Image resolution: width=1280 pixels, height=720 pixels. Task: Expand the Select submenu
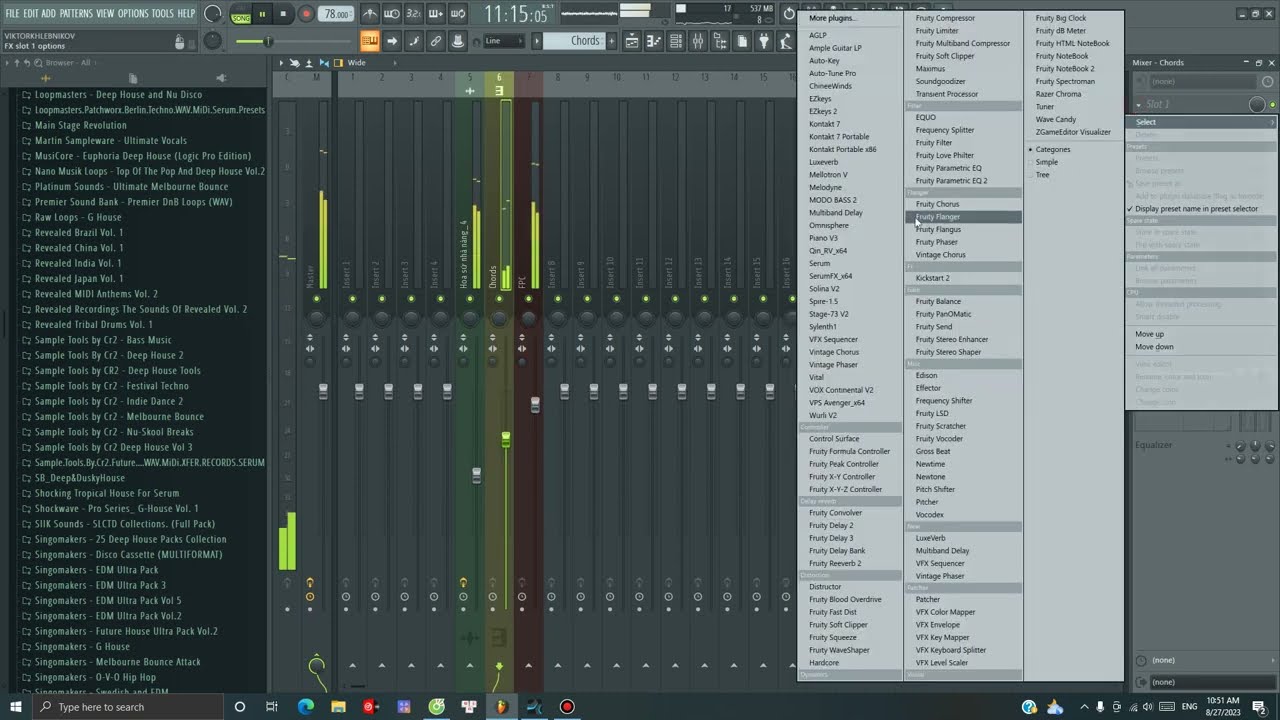coord(1201,122)
